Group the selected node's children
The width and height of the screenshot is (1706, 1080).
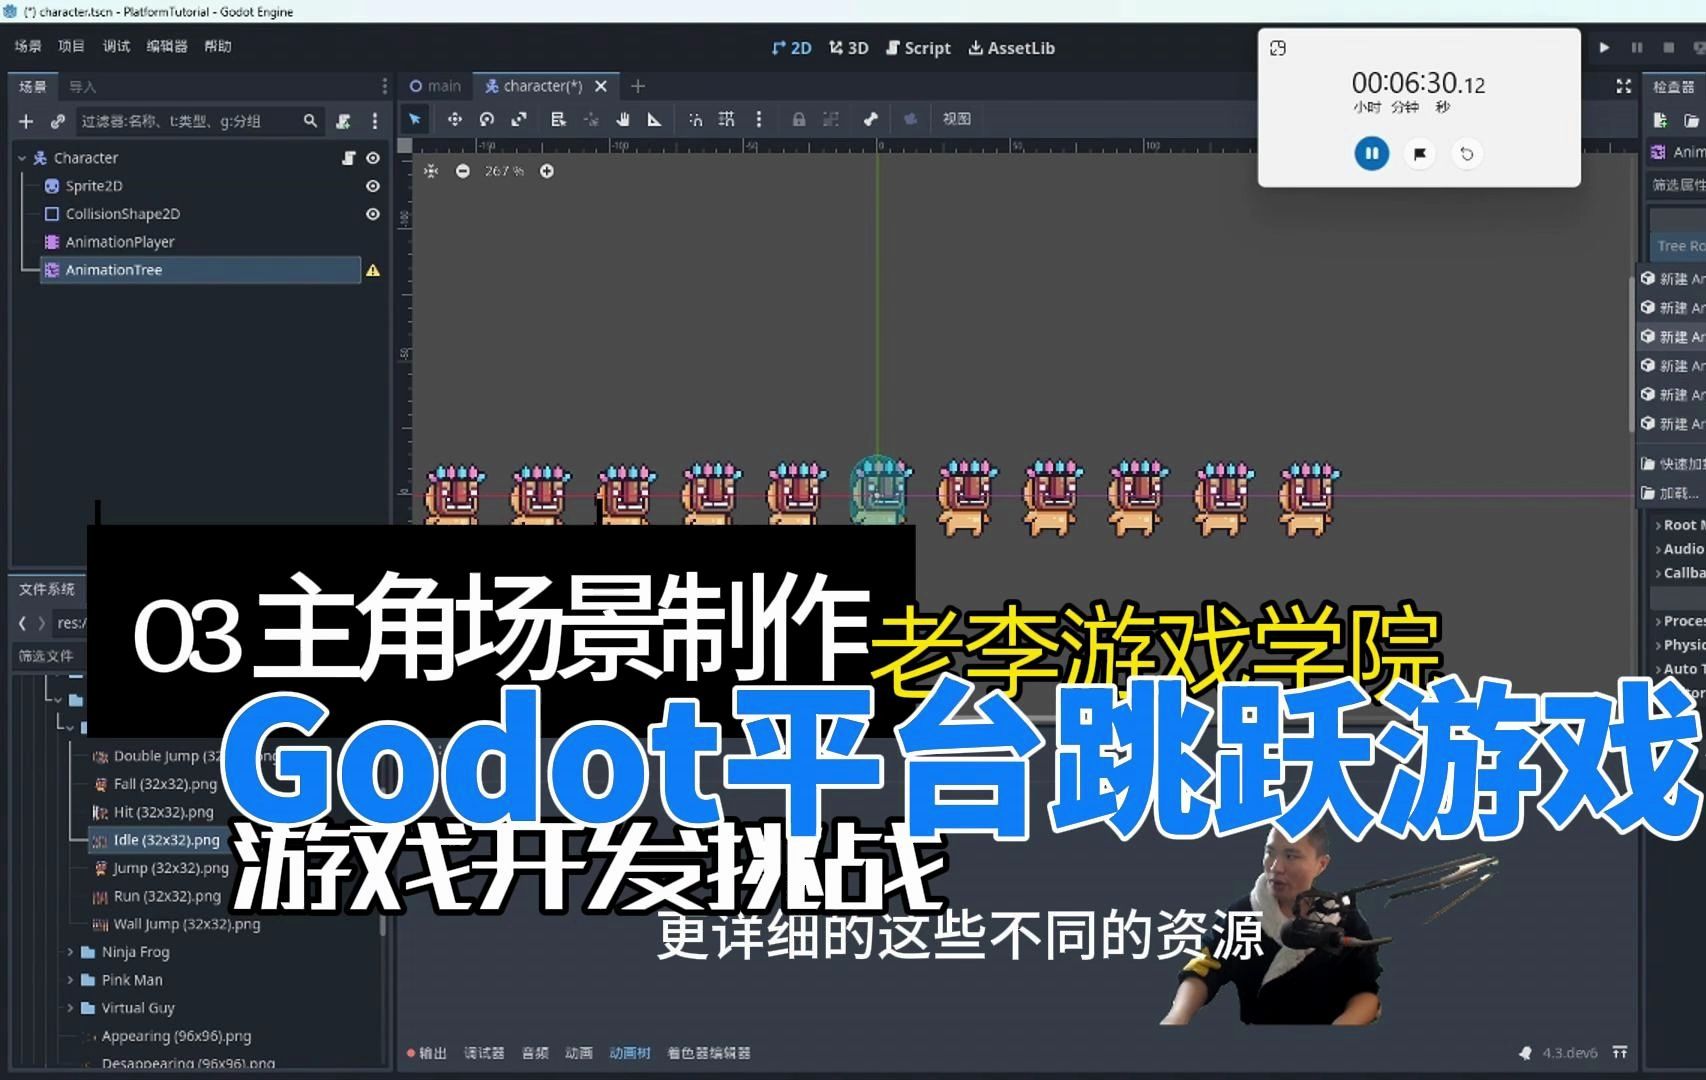tap(830, 119)
